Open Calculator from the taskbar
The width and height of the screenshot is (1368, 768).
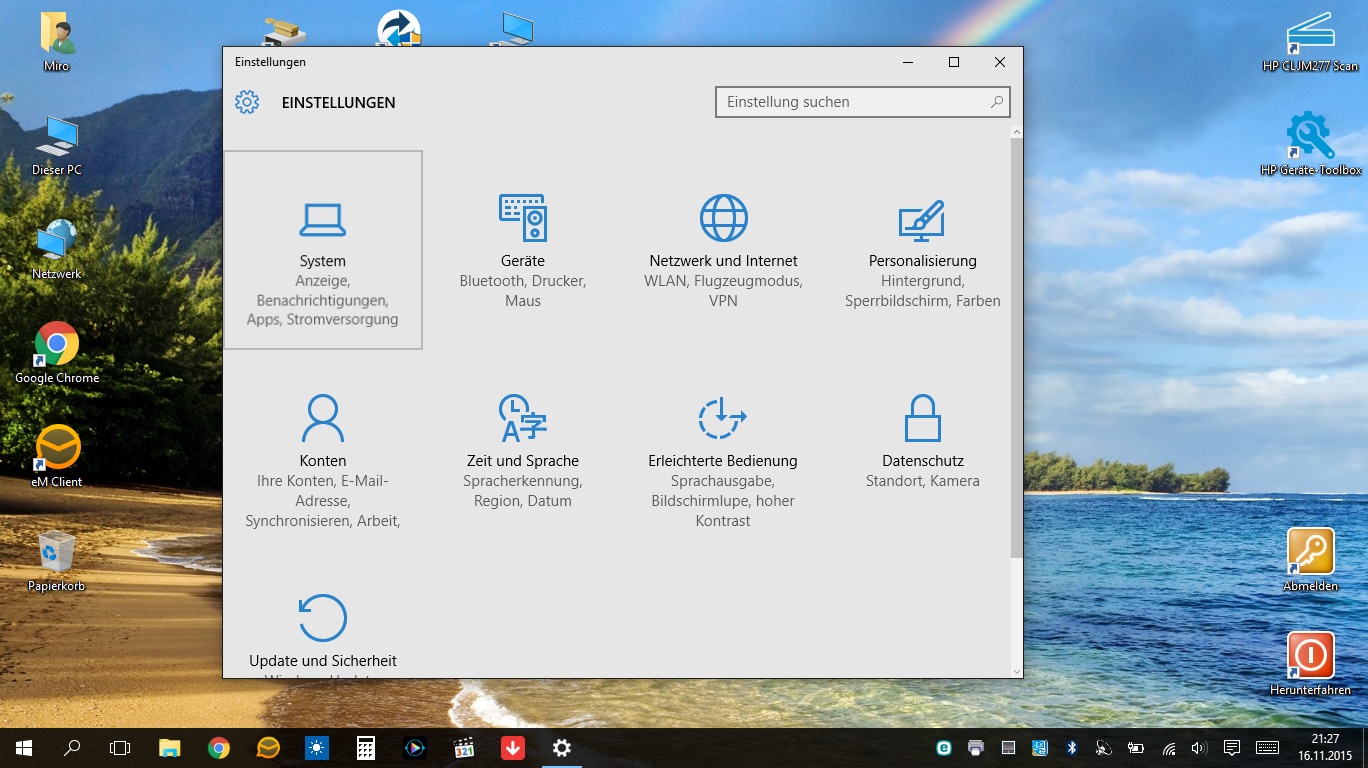pyautogui.click(x=366, y=748)
